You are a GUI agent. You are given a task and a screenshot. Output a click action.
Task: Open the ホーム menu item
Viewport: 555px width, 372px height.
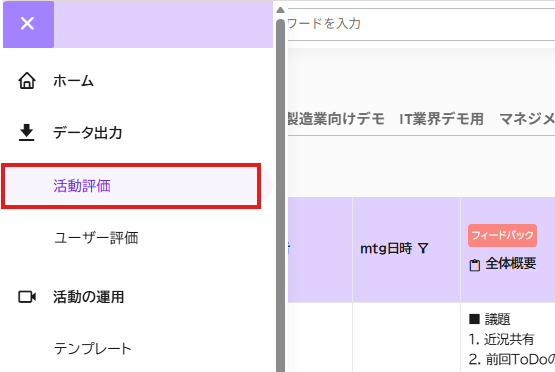tap(73, 81)
